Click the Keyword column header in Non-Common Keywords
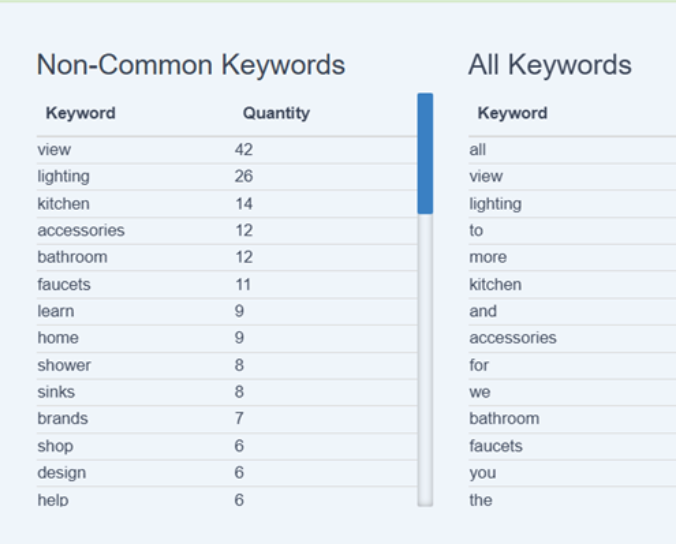 tap(80, 114)
